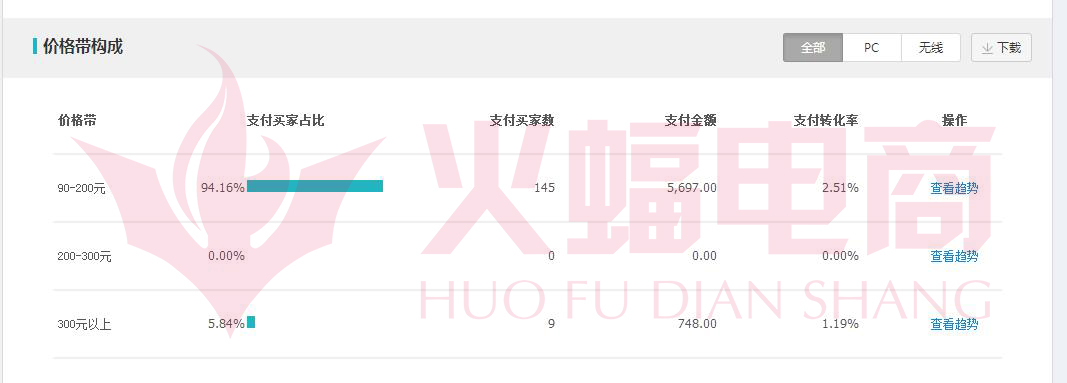
Task: Click the 操作 column header
Action: pyautogui.click(x=954, y=120)
